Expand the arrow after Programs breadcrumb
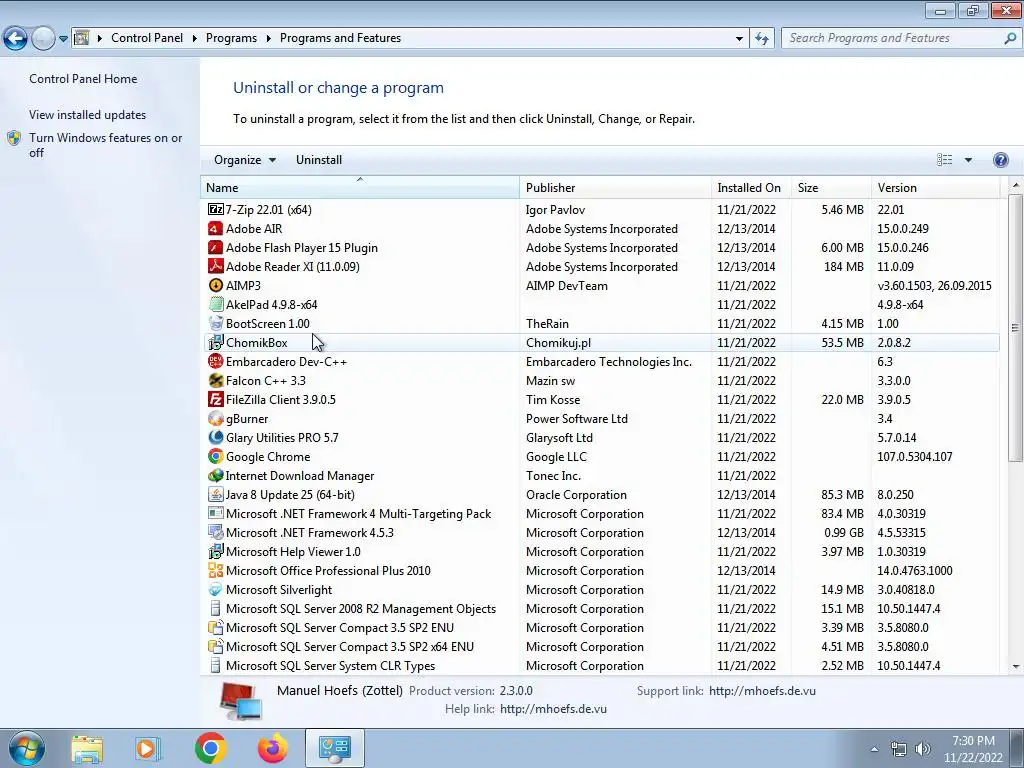 click(268, 38)
